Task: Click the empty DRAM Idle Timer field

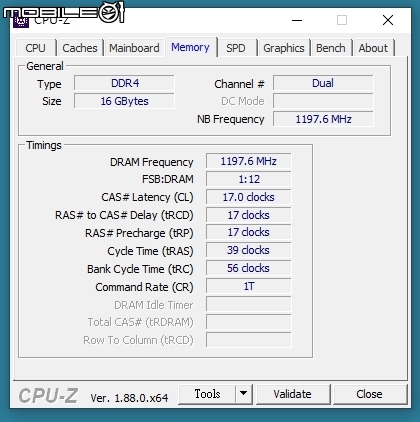Action: point(249,304)
